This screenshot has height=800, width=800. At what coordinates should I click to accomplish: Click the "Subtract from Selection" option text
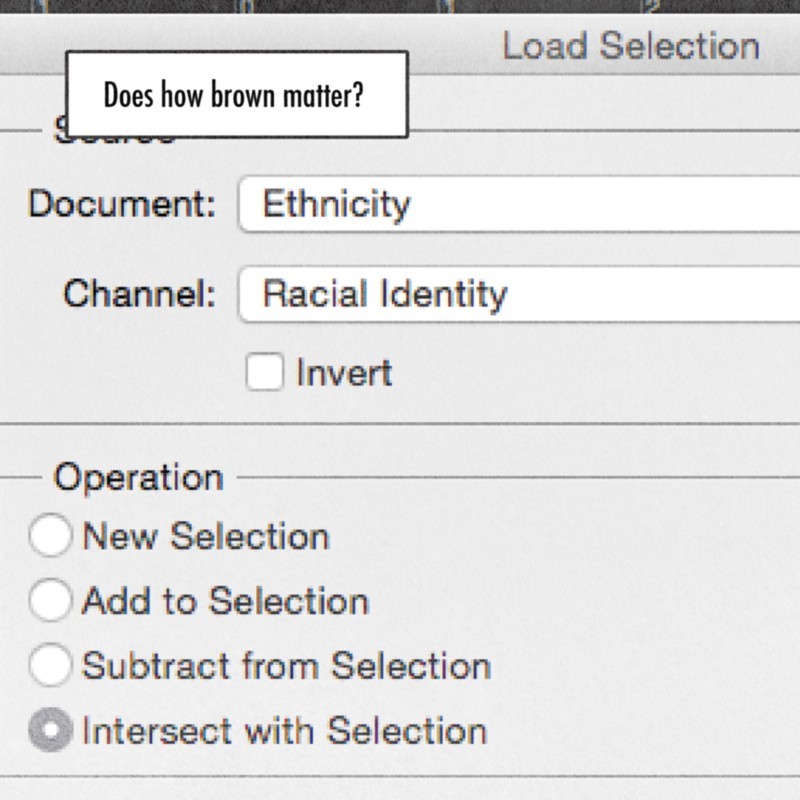click(286, 665)
